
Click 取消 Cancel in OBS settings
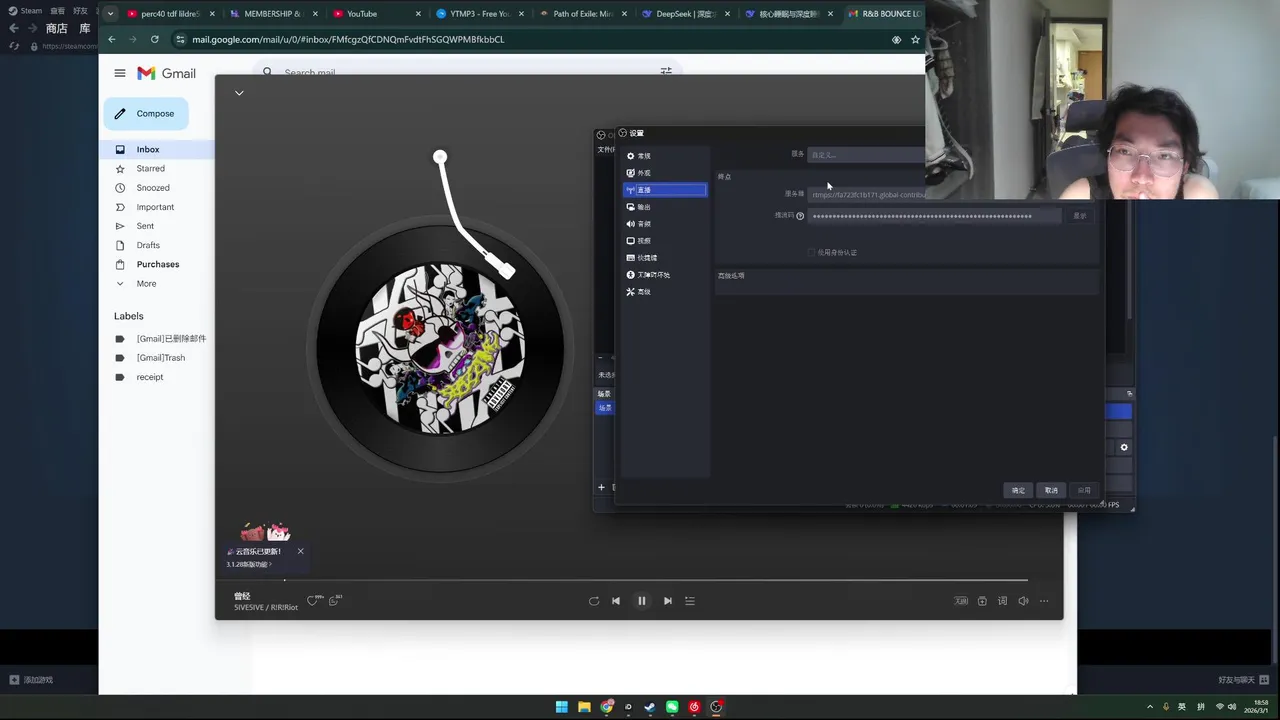[1051, 490]
